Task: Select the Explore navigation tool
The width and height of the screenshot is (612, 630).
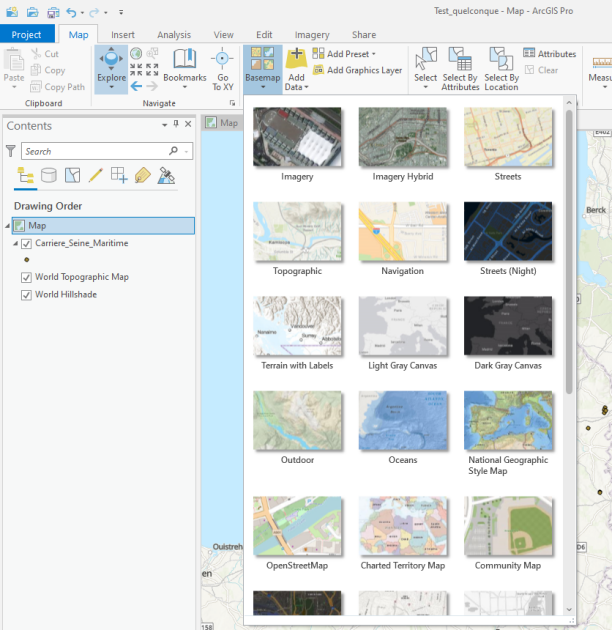Action: coord(111,69)
